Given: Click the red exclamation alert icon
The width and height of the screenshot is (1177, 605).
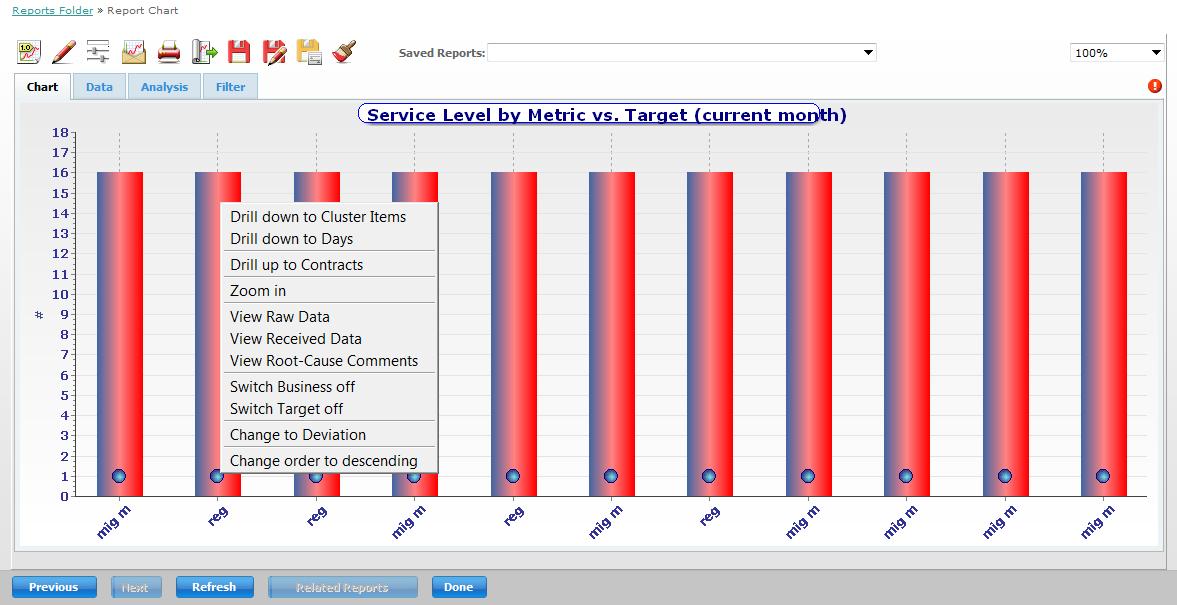Looking at the screenshot, I should pos(1155,87).
